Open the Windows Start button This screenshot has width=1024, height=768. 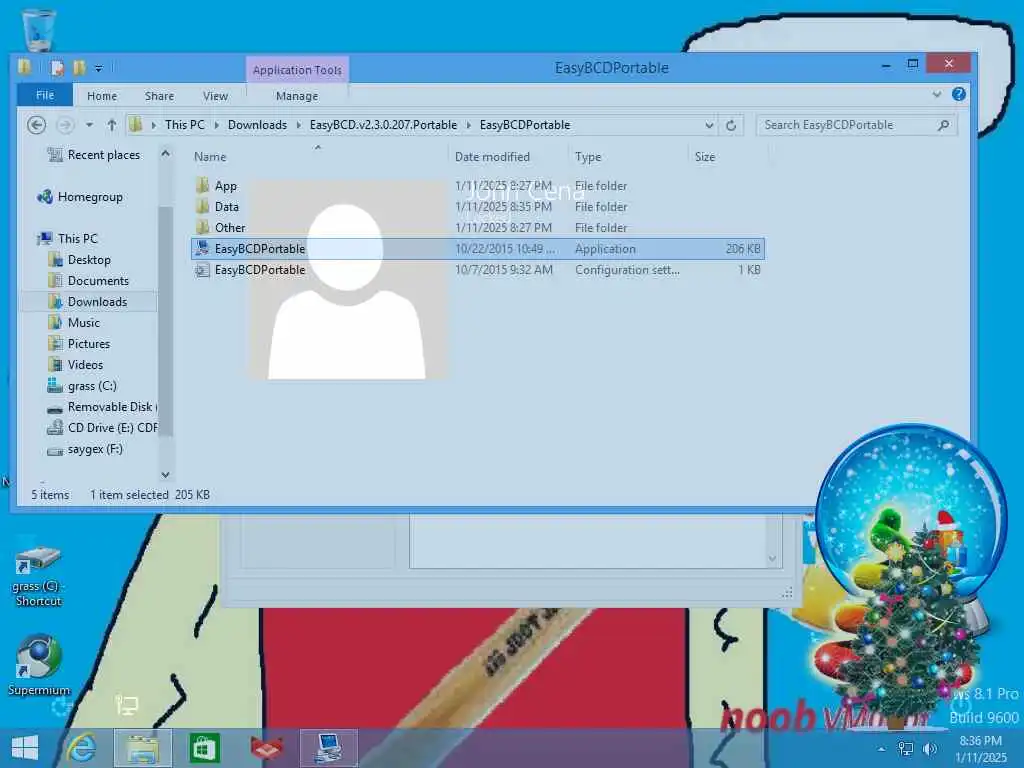(25, 748)
